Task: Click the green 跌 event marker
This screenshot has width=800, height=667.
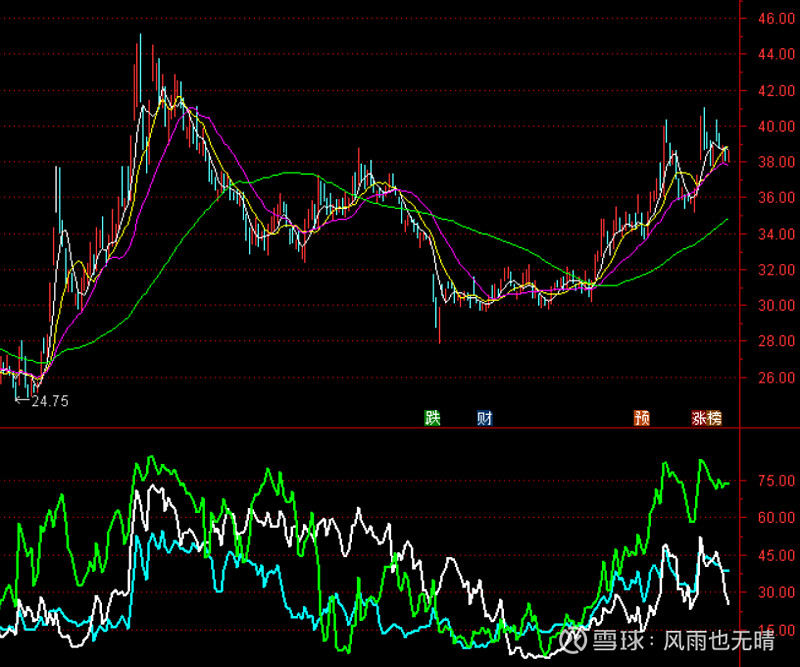Action: coord(432,418)
